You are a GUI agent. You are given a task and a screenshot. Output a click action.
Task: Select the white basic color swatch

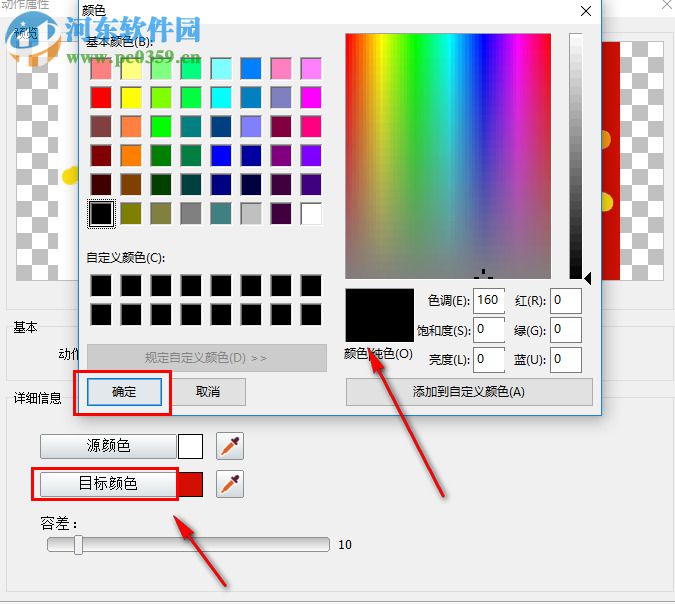pyautogui.click(x=311, y=214)
